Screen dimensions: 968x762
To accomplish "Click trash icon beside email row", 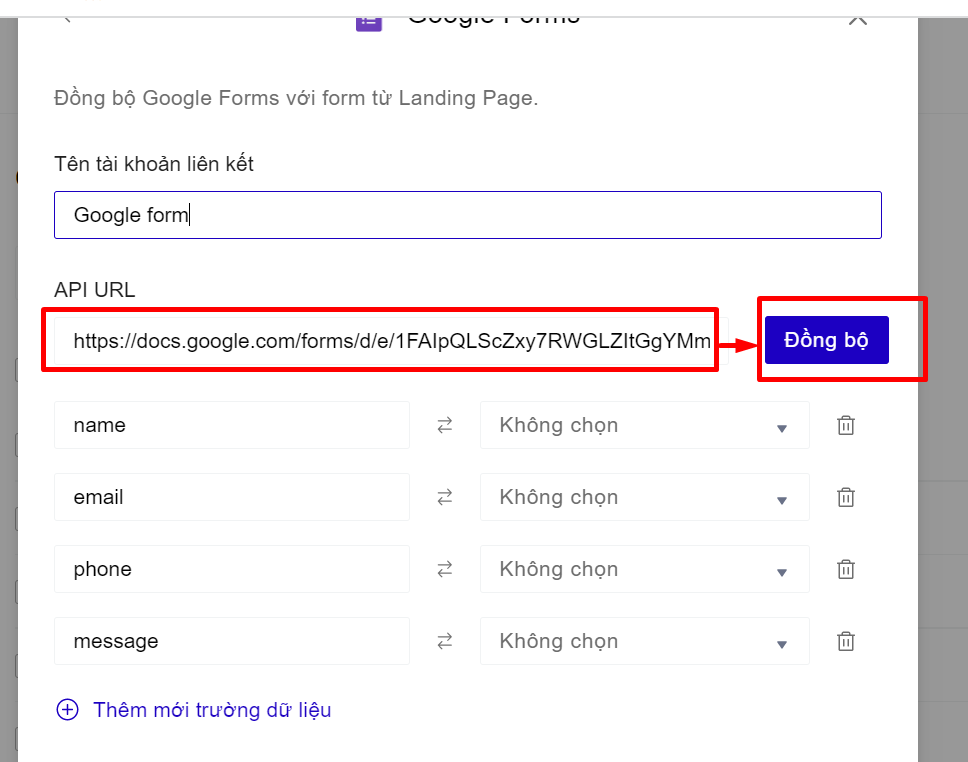I will coord(845,497).
